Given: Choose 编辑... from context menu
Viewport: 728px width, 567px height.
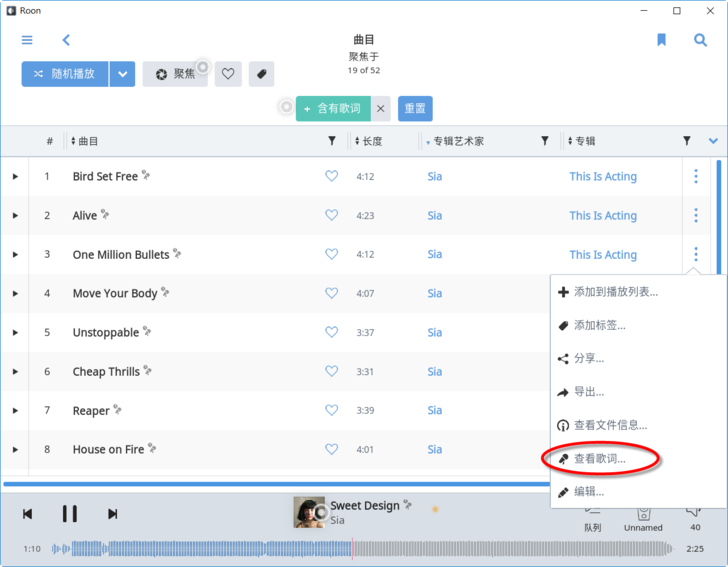Looking at the screenshot, I should coord(638,492).
